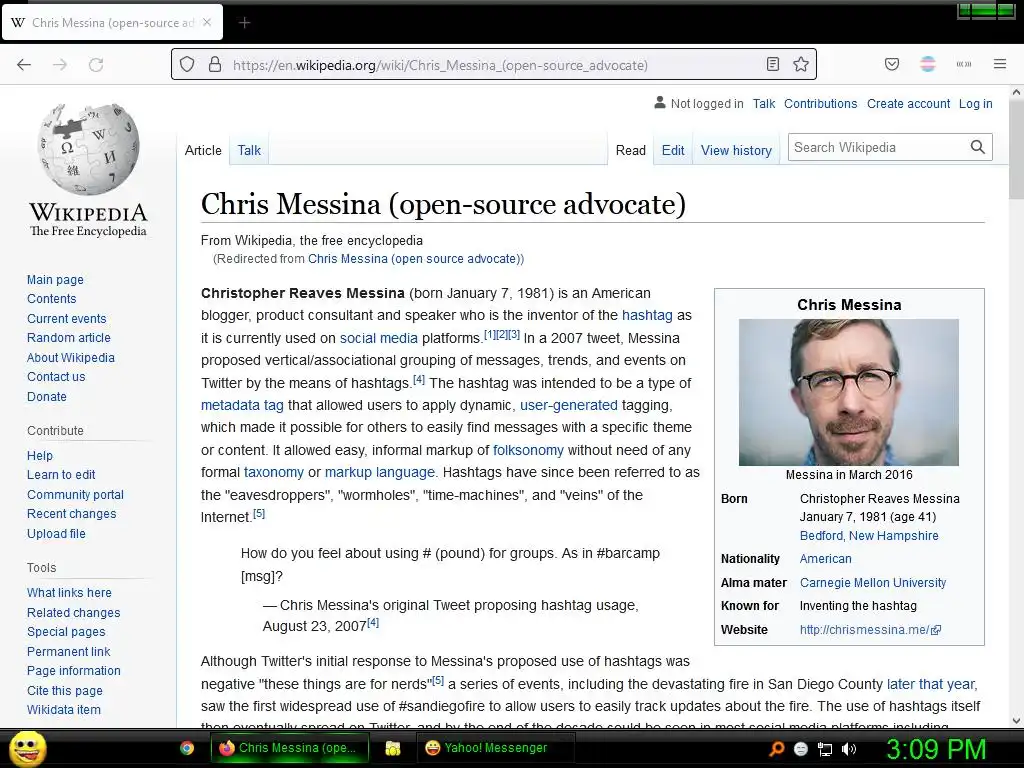Screen dimensions: 1024x768
Task: Click the site security padlock icon
Action: pyautogui.click(x=215, y=65)
